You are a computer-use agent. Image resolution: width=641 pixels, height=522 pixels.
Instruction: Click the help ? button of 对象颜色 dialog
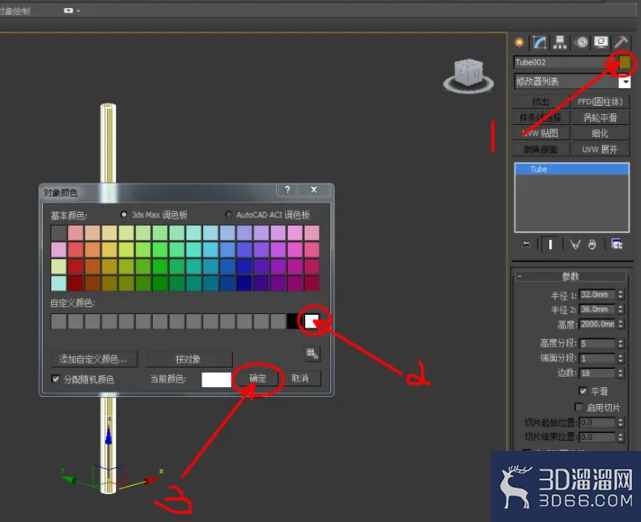click(287, 190)
